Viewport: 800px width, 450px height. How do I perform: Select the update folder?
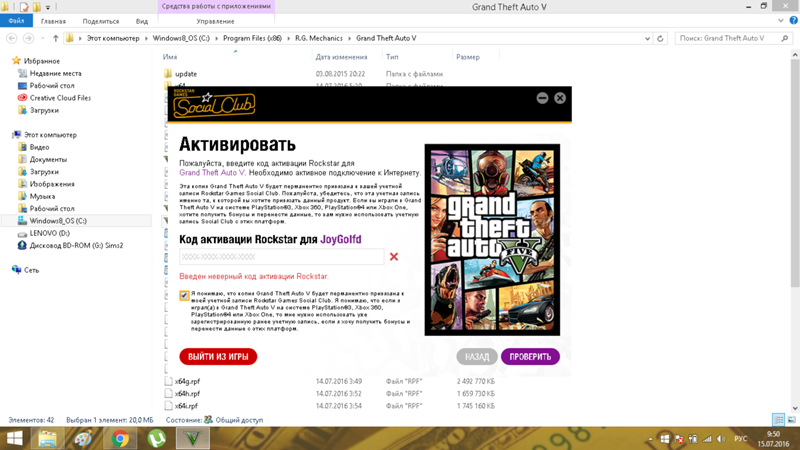tap(186, 74)
